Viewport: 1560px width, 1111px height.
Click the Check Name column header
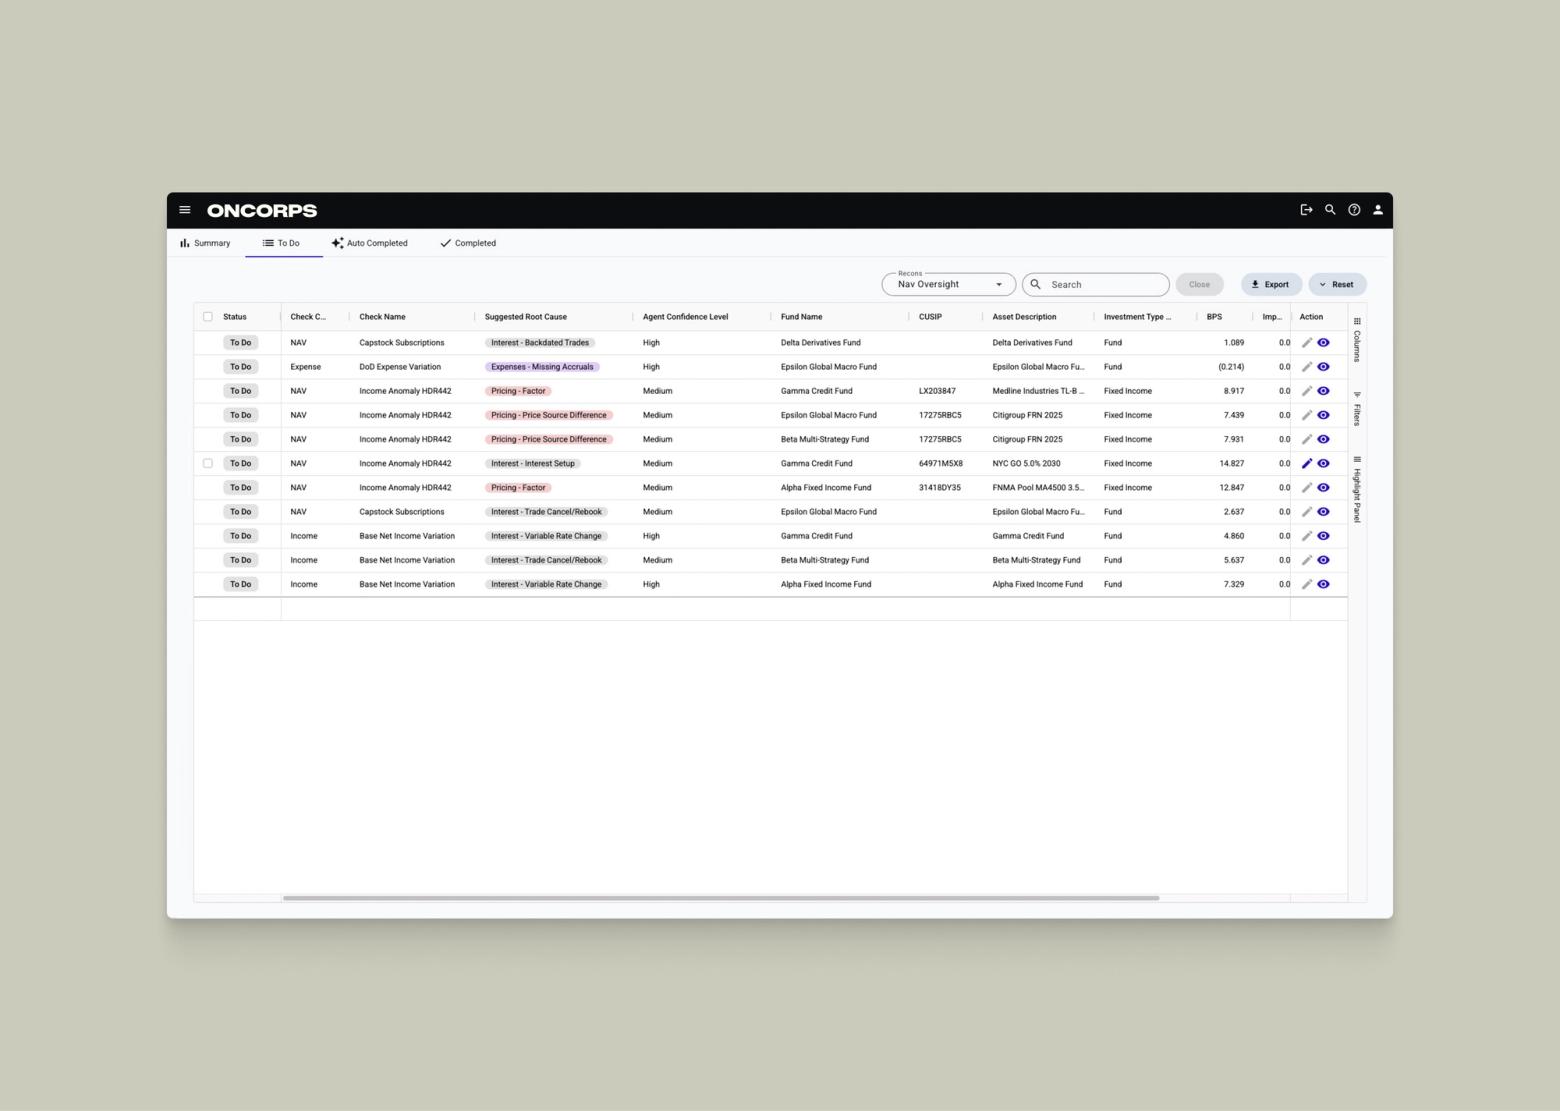[383, 317]
